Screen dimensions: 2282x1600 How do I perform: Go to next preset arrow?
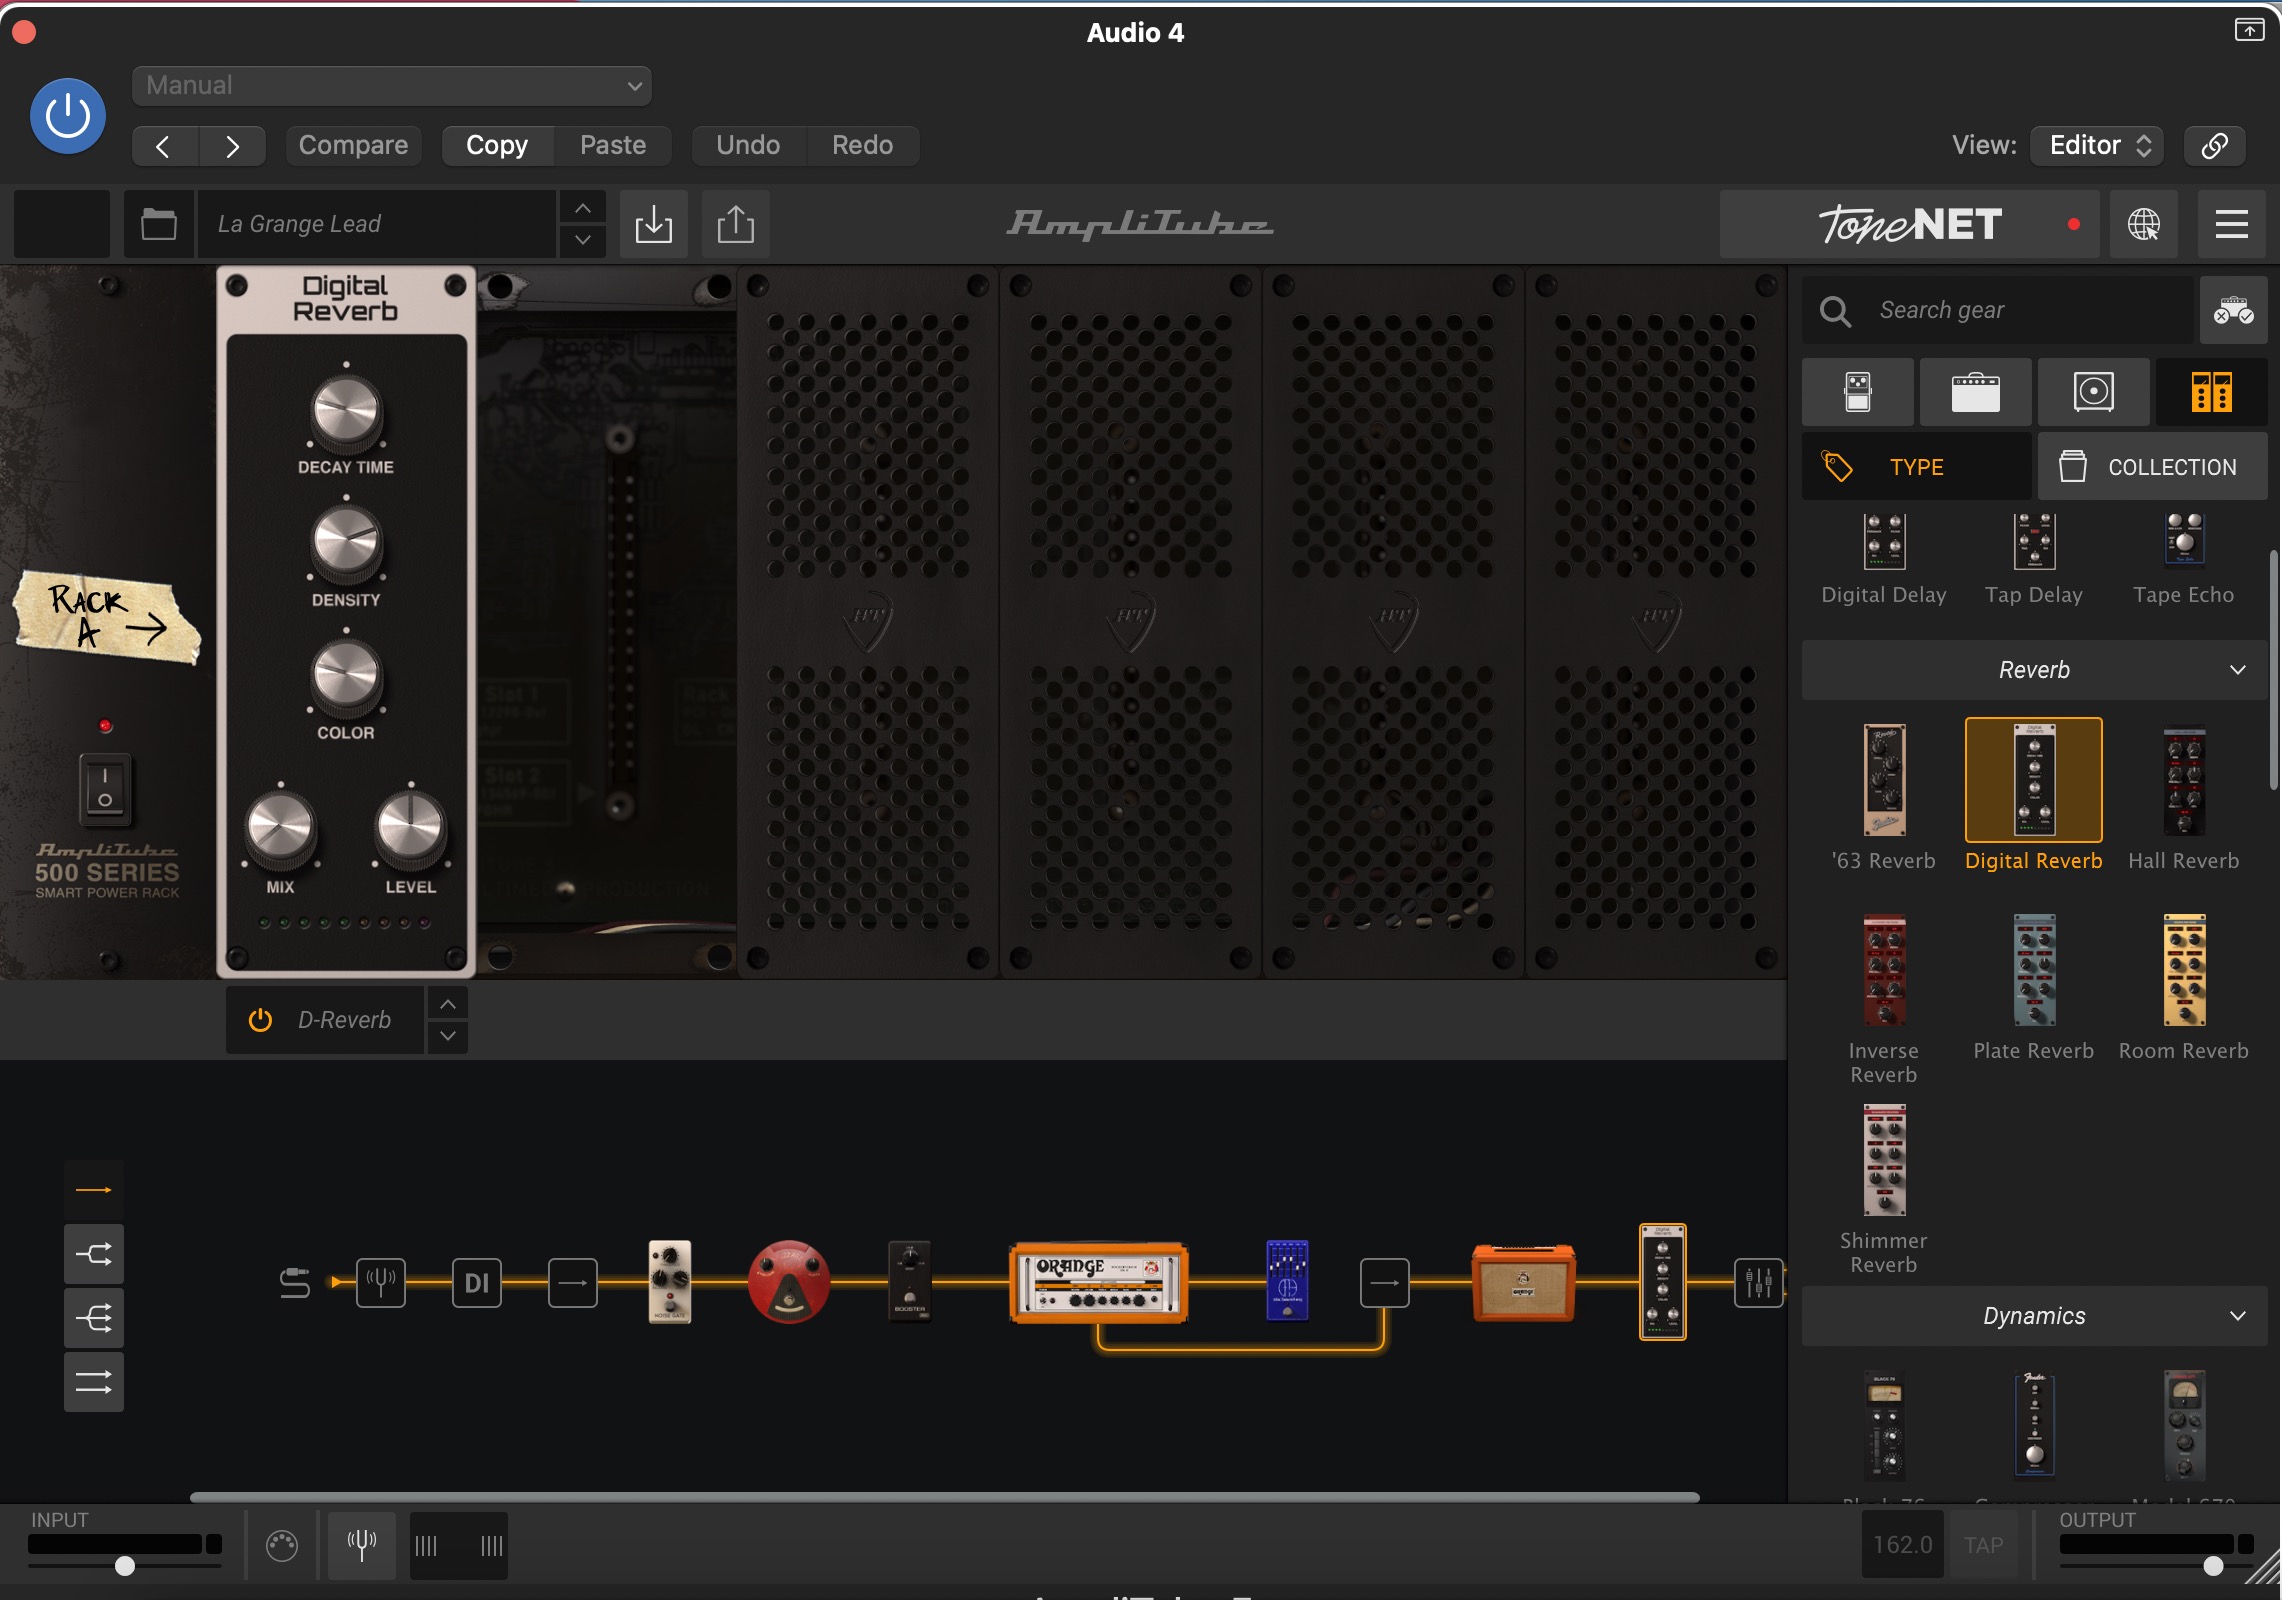tap(232, 146)
